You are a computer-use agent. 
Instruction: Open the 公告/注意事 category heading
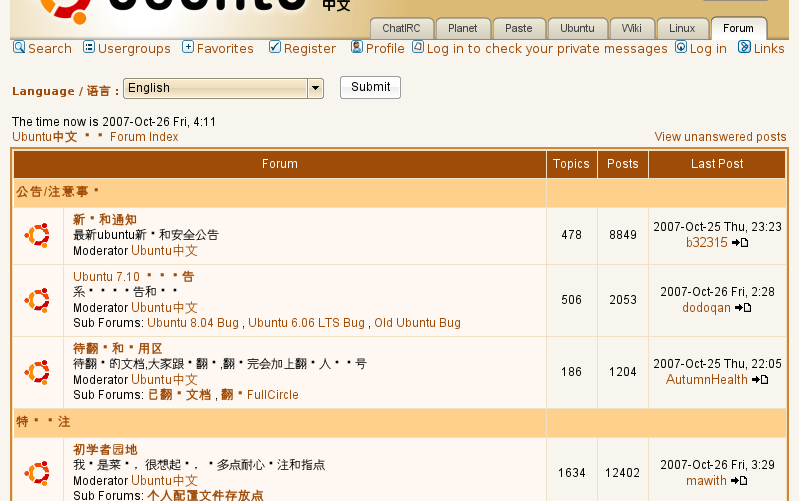58,192
